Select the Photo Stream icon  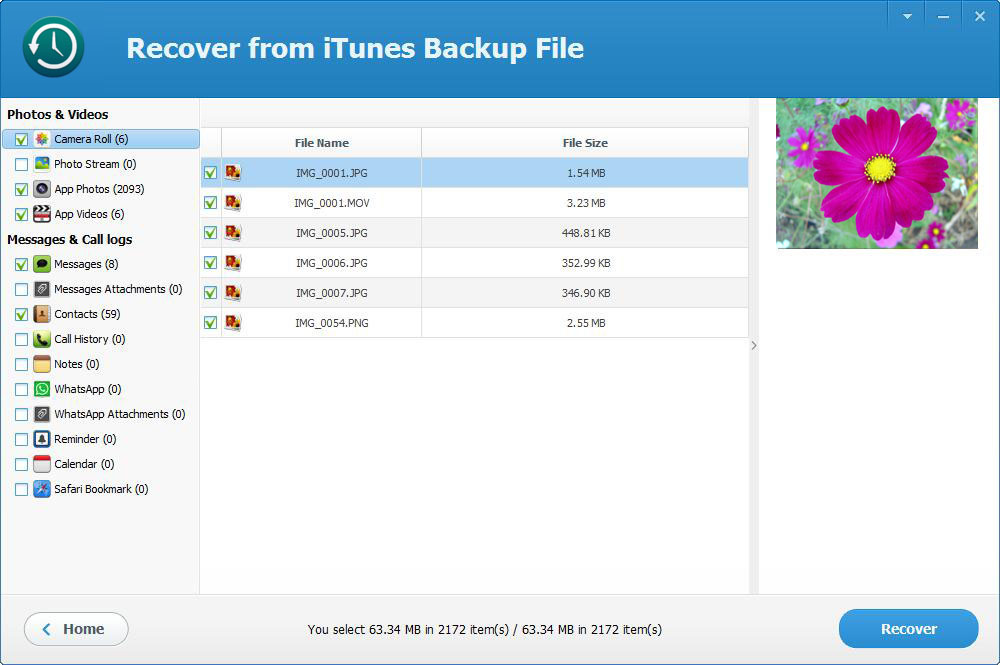click(42, 164)
